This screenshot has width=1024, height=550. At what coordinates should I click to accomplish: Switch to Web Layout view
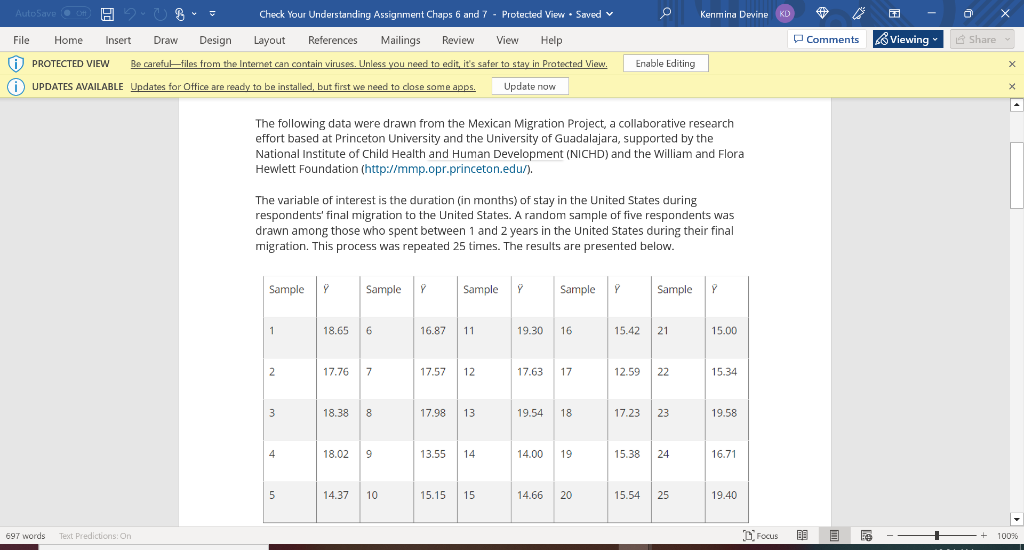click(x=867, y=536)
